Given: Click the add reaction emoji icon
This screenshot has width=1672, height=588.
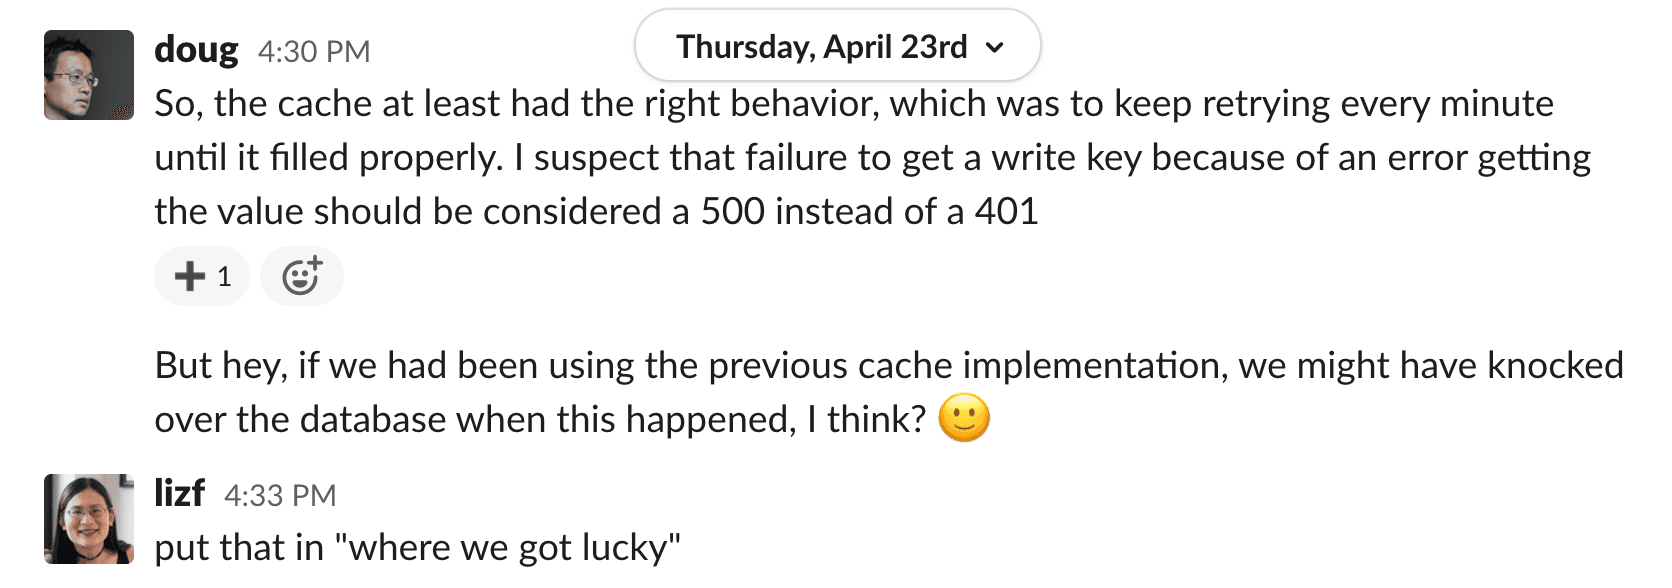Looking at the screenshot, I should (301, 276).
